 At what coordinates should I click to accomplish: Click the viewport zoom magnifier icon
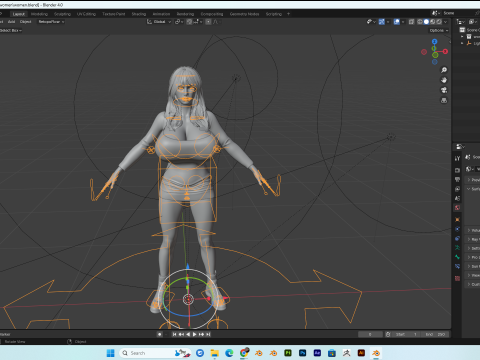[x=444, y=70]
